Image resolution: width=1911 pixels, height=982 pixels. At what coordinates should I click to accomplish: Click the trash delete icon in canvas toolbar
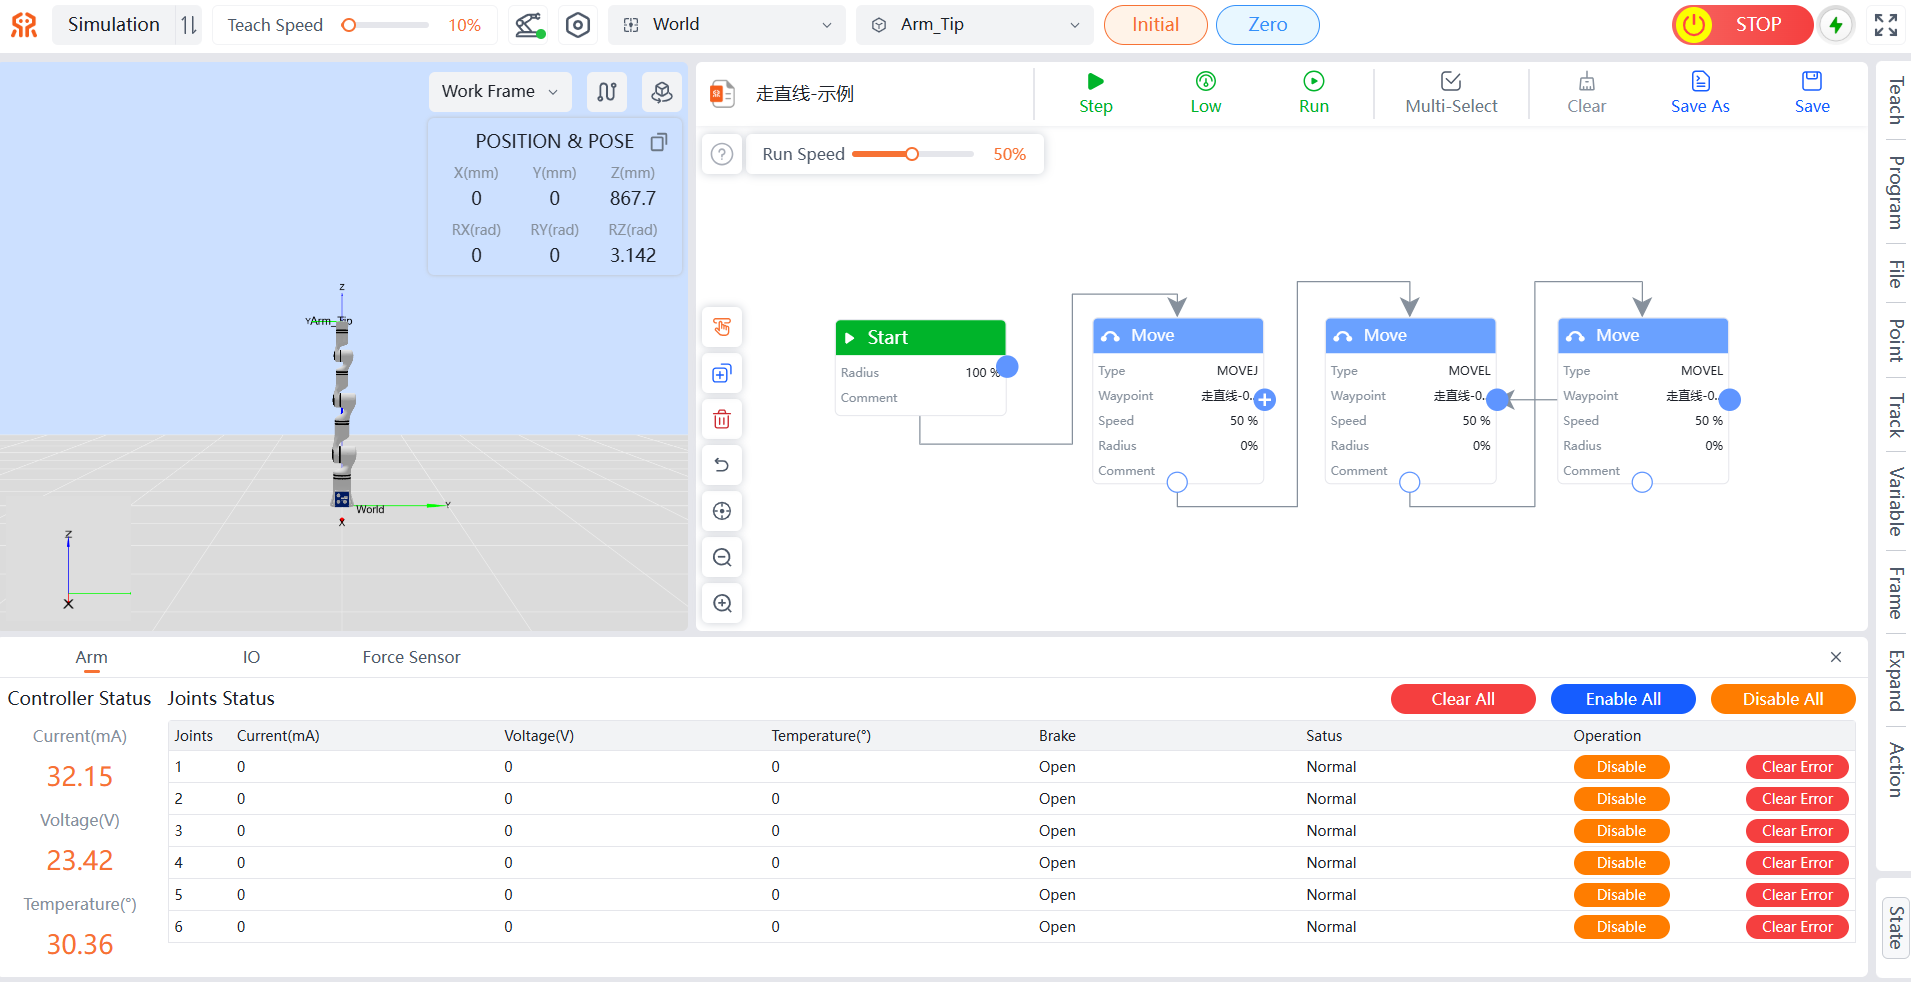[x=722, y=420]
